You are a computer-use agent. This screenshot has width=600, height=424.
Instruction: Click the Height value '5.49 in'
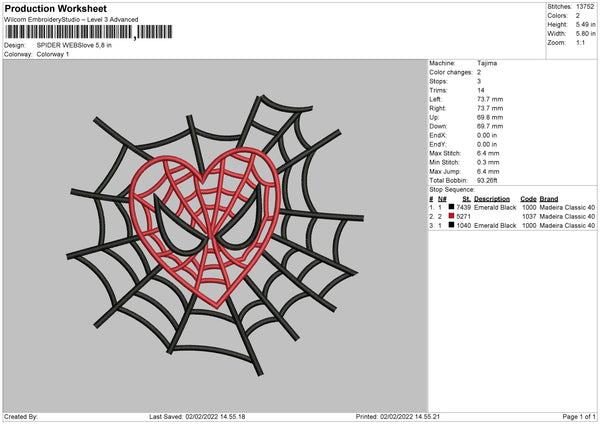586,24
